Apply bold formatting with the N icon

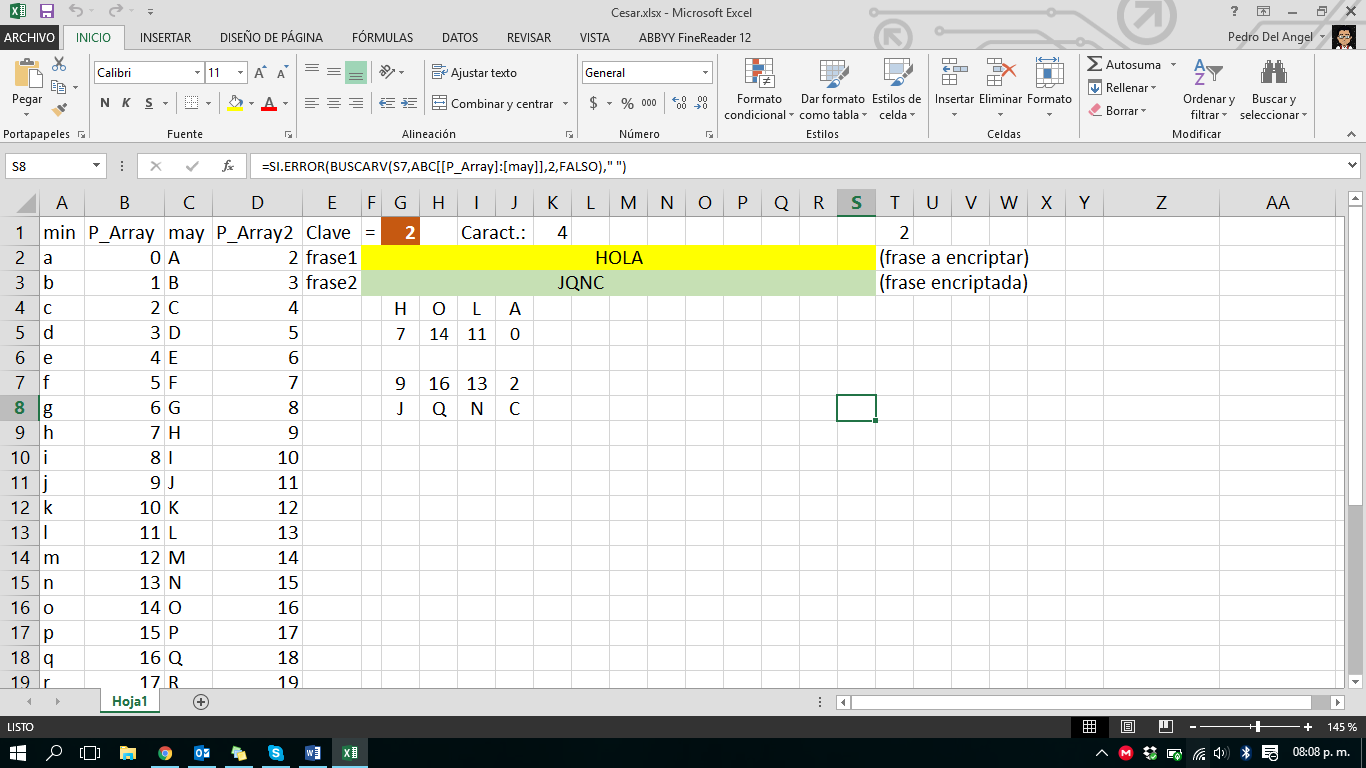coord(104,103)
